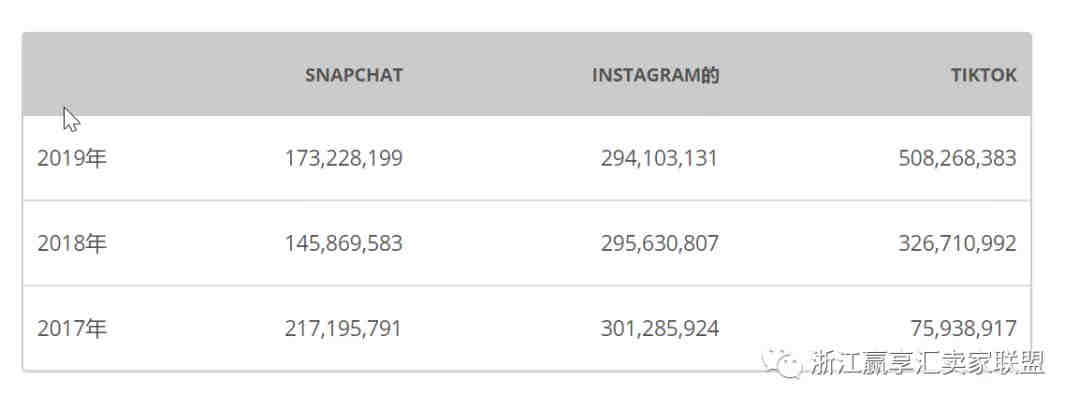Click Snapchat 2019 value 173,228,199

click(344, 158)
